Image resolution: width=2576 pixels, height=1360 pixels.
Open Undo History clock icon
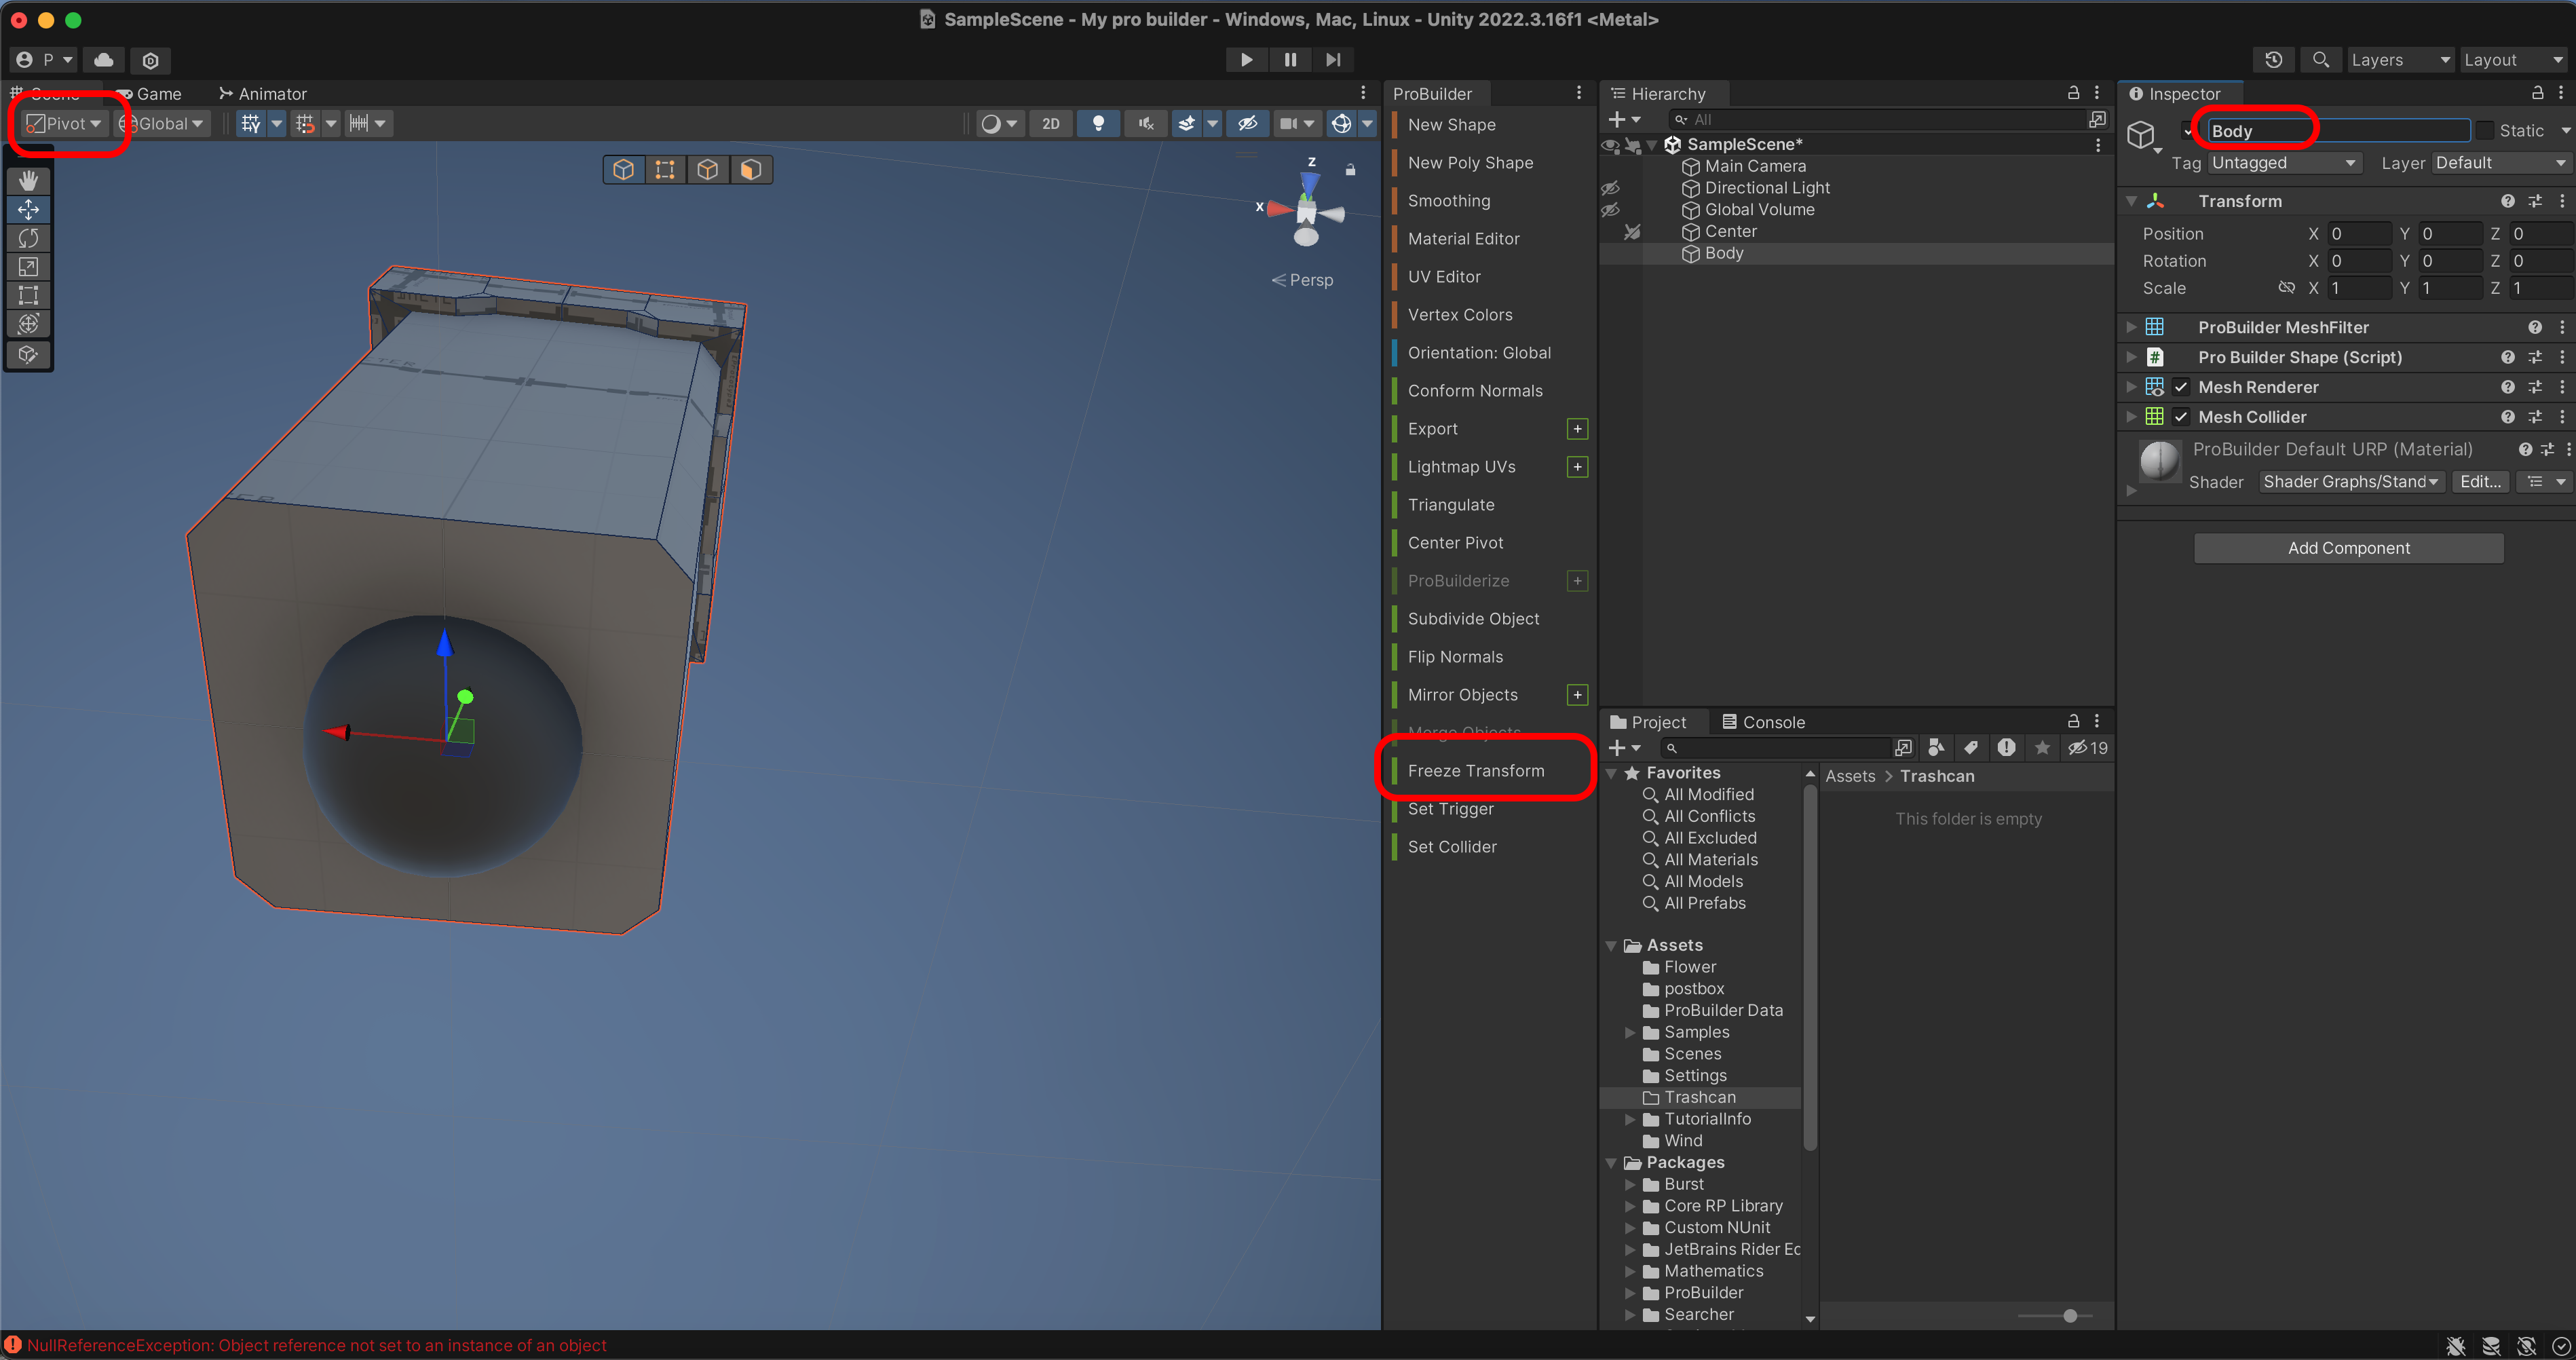pos(2273,60)
